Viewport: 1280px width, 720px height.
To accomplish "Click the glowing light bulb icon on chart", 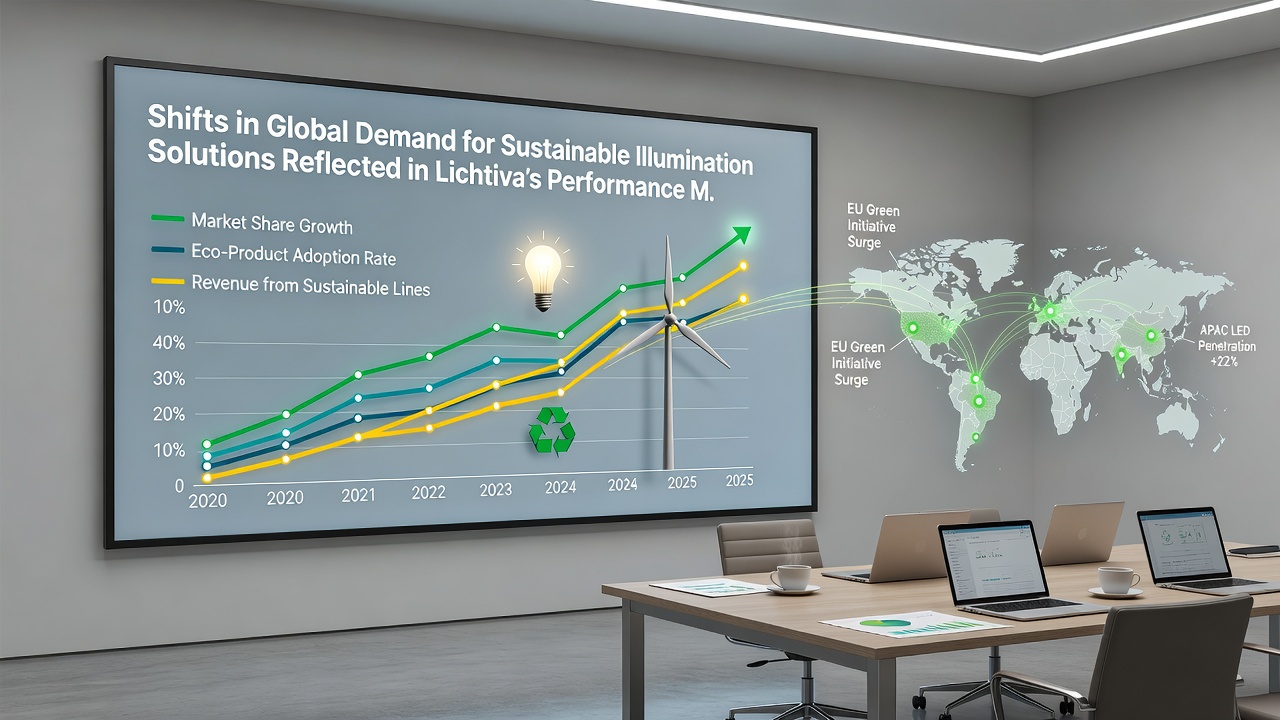I will pos(543,273).
